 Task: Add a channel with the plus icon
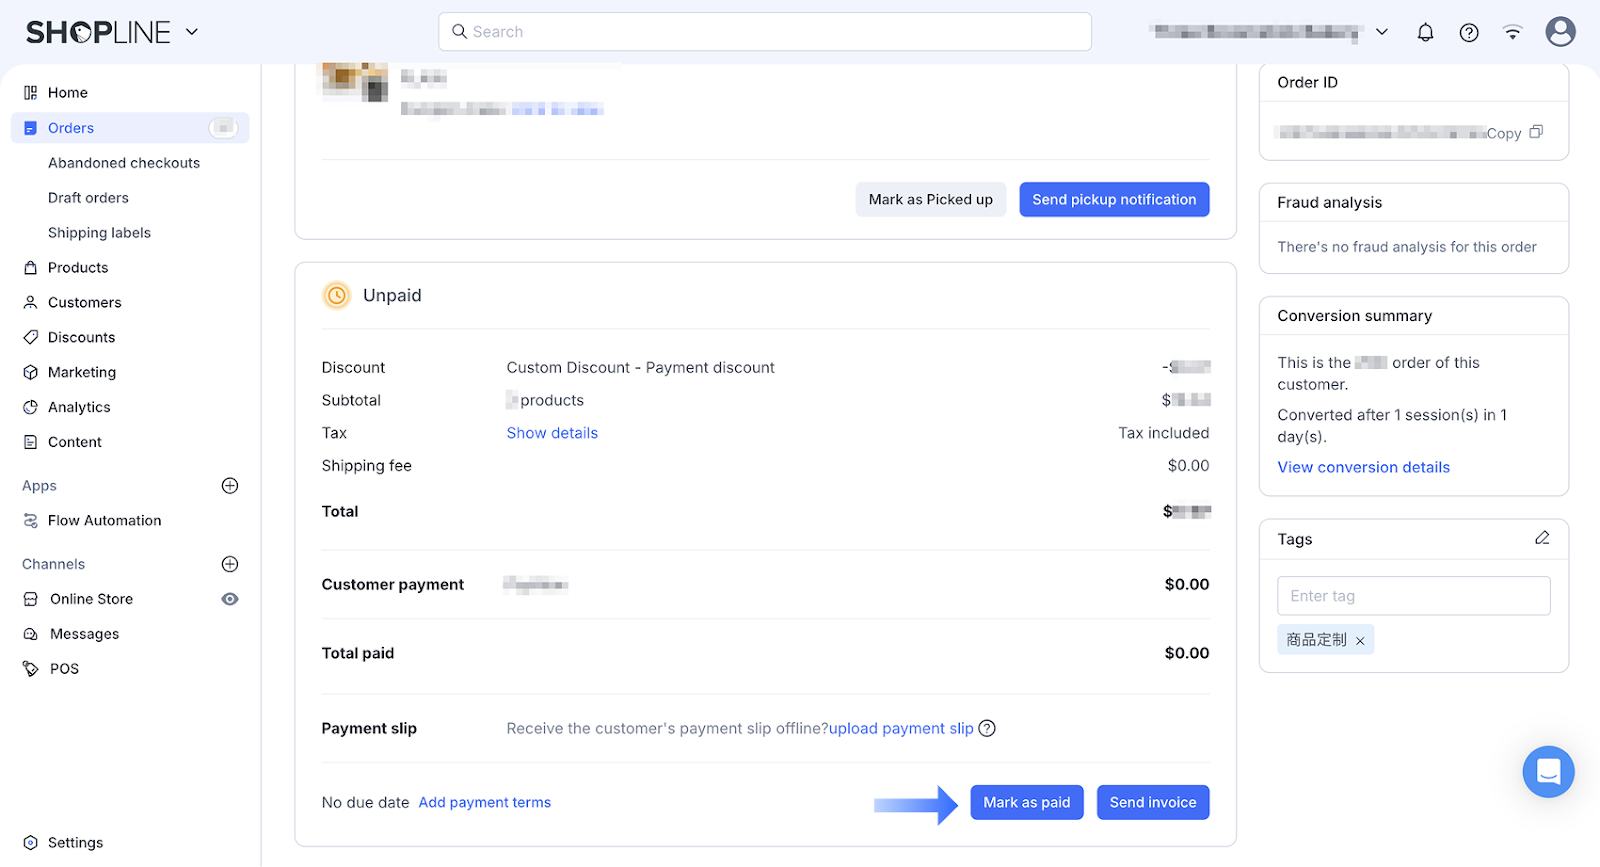pos(230,564)
